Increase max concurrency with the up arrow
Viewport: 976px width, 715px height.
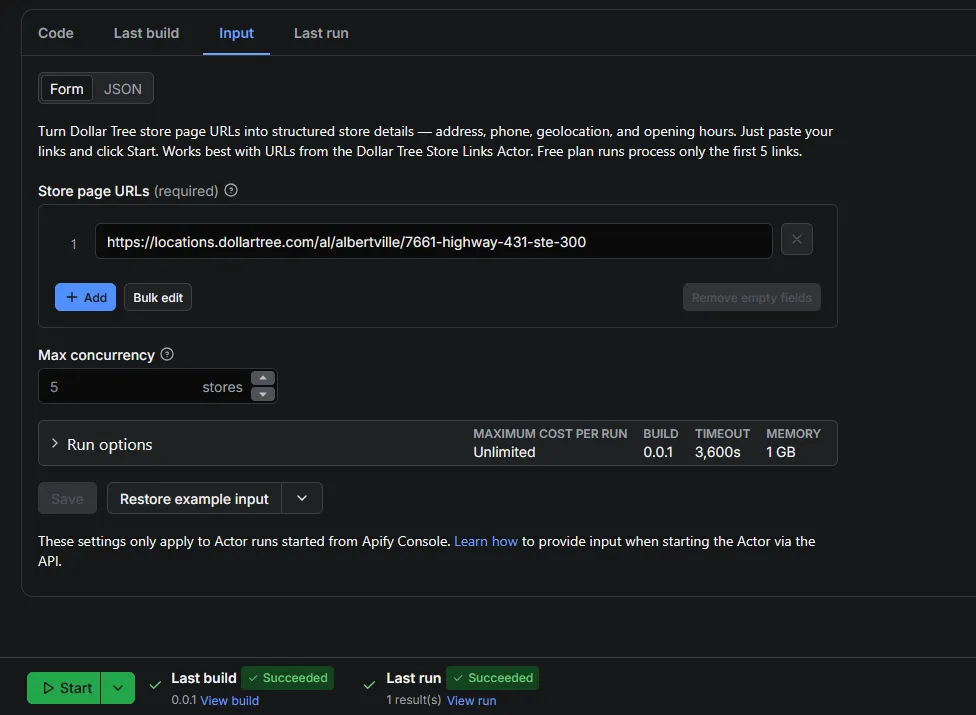263,378
